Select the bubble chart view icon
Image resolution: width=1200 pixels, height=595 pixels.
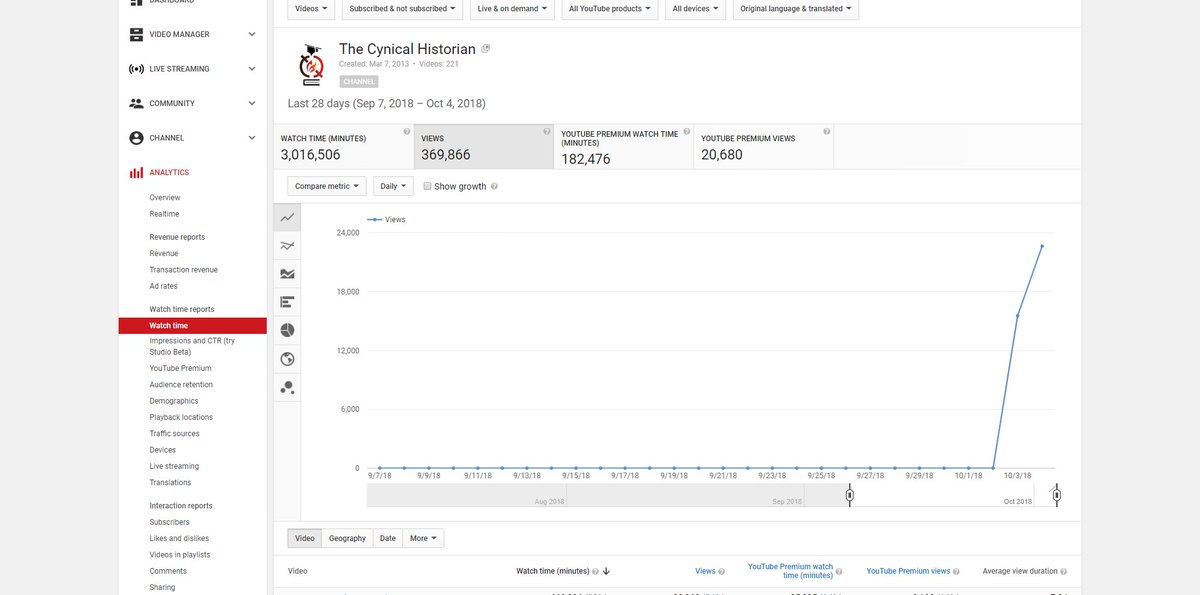(288, 387)
